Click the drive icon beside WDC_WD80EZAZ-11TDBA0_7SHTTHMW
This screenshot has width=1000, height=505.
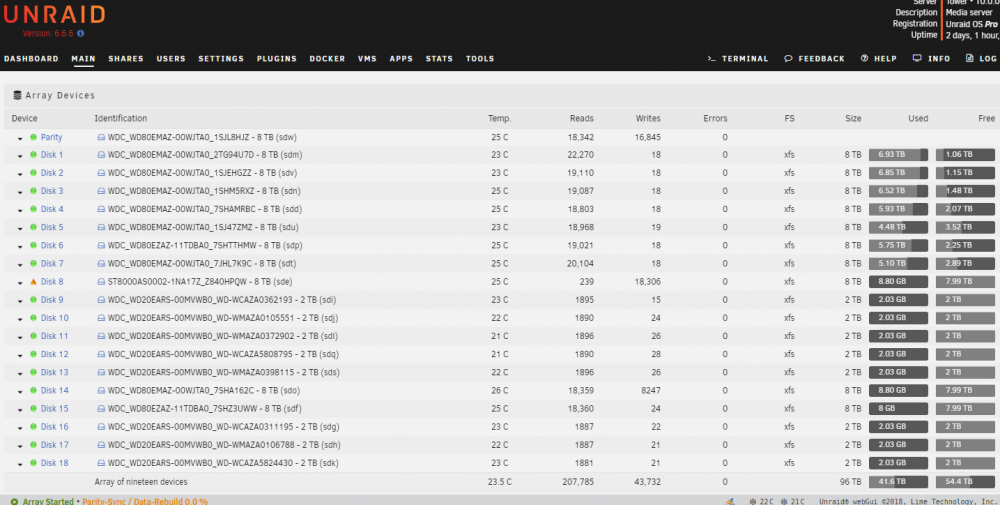[101, 245]
